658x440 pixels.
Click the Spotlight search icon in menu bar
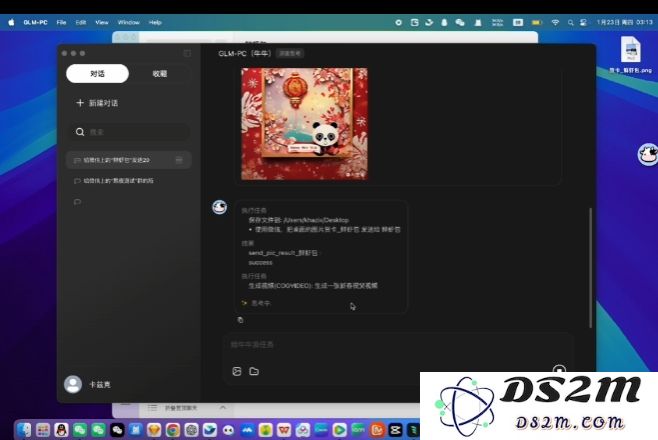click(570, 23)
